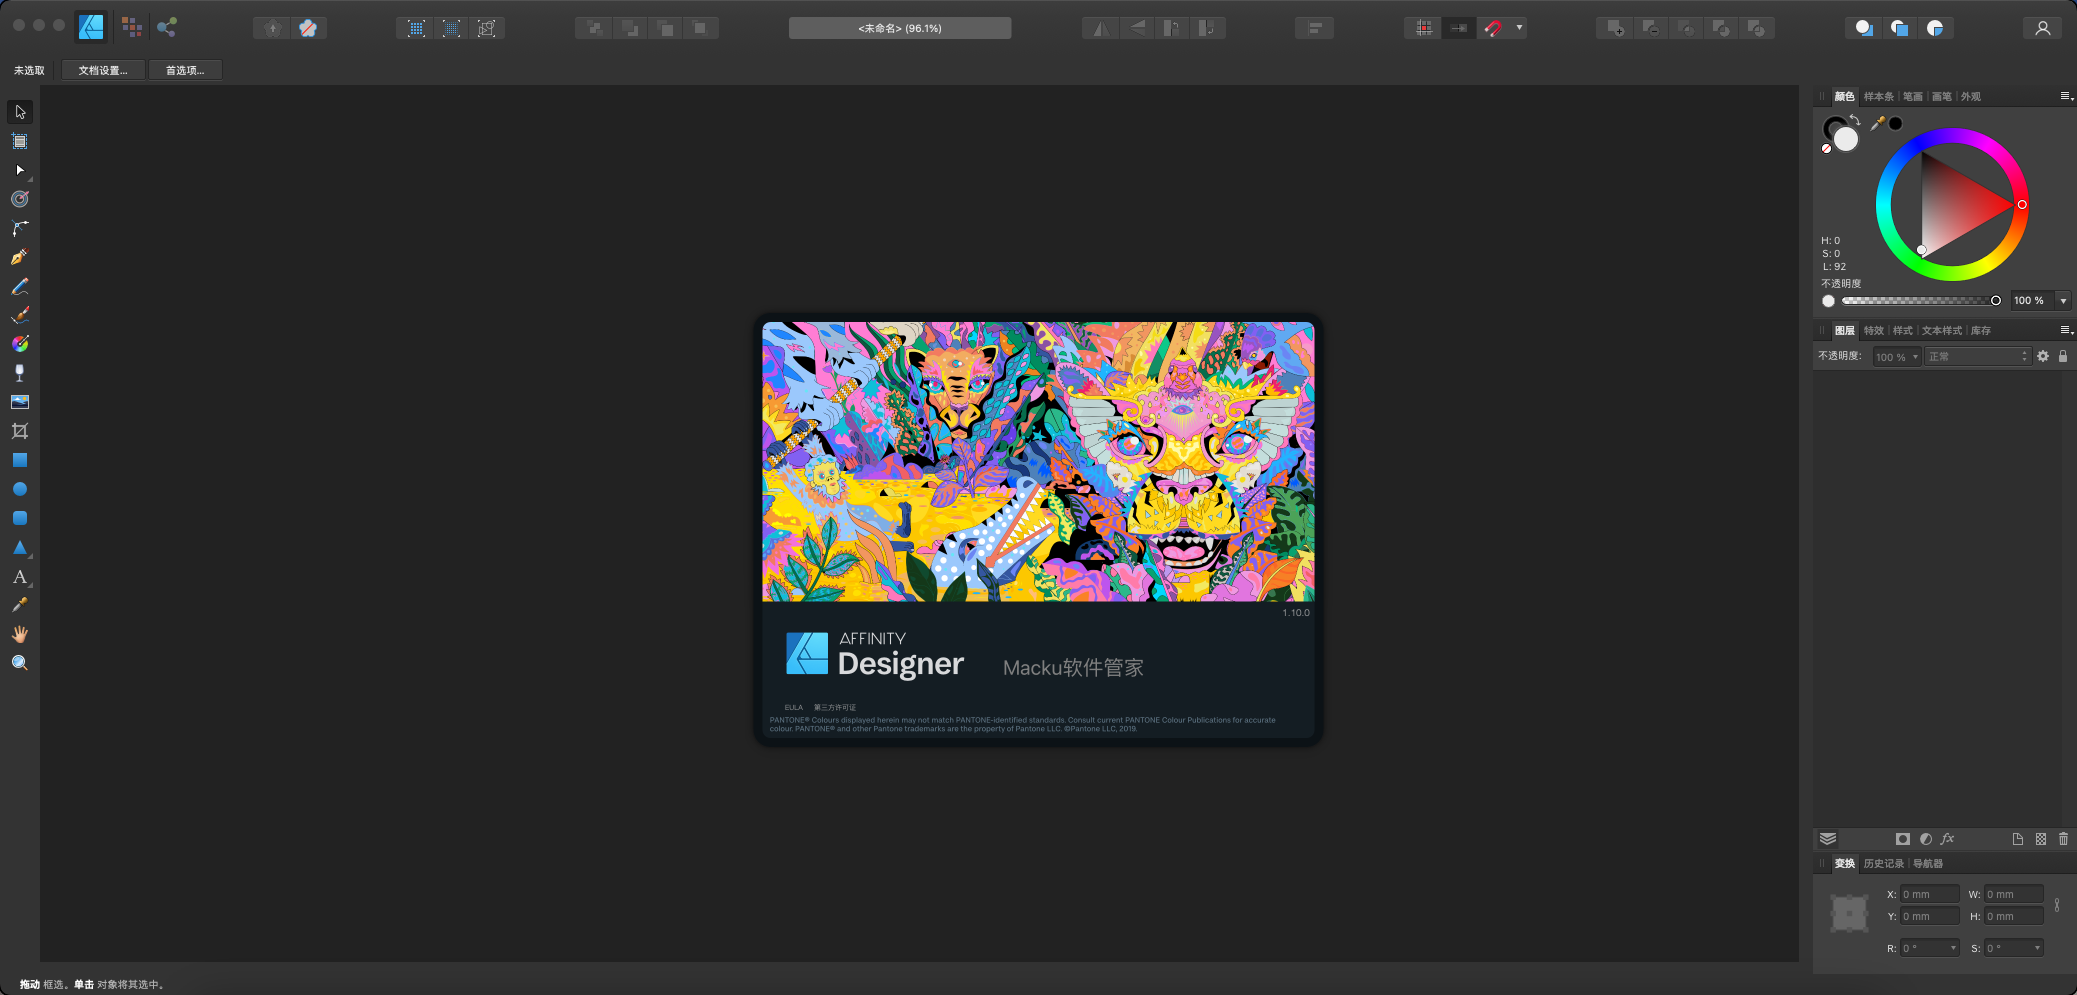This screenshot has height=995, width=2077.
Task: Toggle transform aspect ratio link
Action: [x=2056, y=905]
